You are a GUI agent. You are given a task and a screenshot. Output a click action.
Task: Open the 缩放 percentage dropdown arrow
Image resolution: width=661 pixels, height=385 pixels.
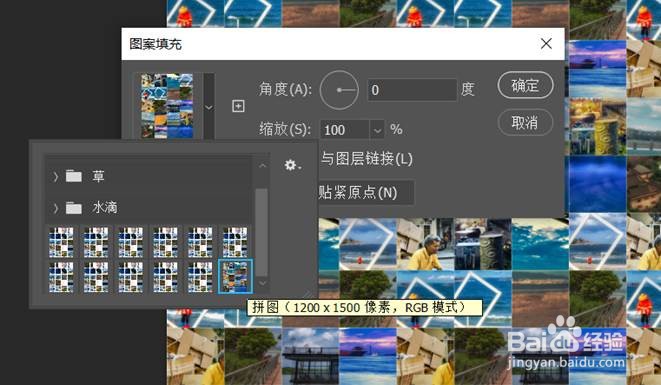coord(377,130)
